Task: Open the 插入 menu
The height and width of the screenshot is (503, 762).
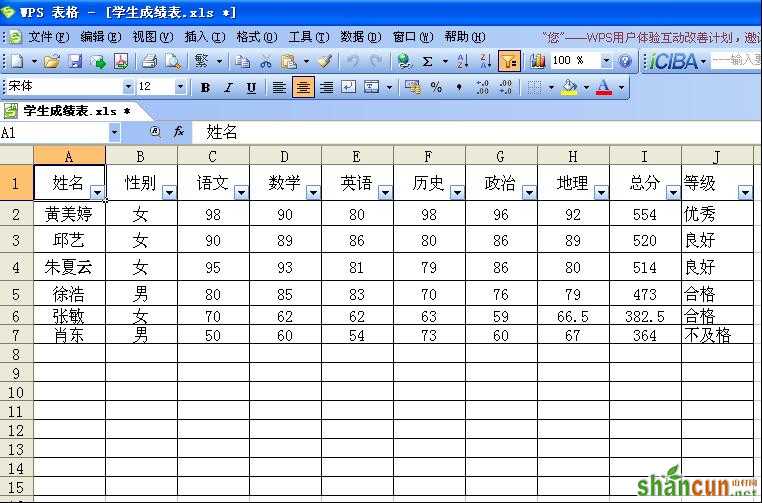Action: [x=205, y=37]
